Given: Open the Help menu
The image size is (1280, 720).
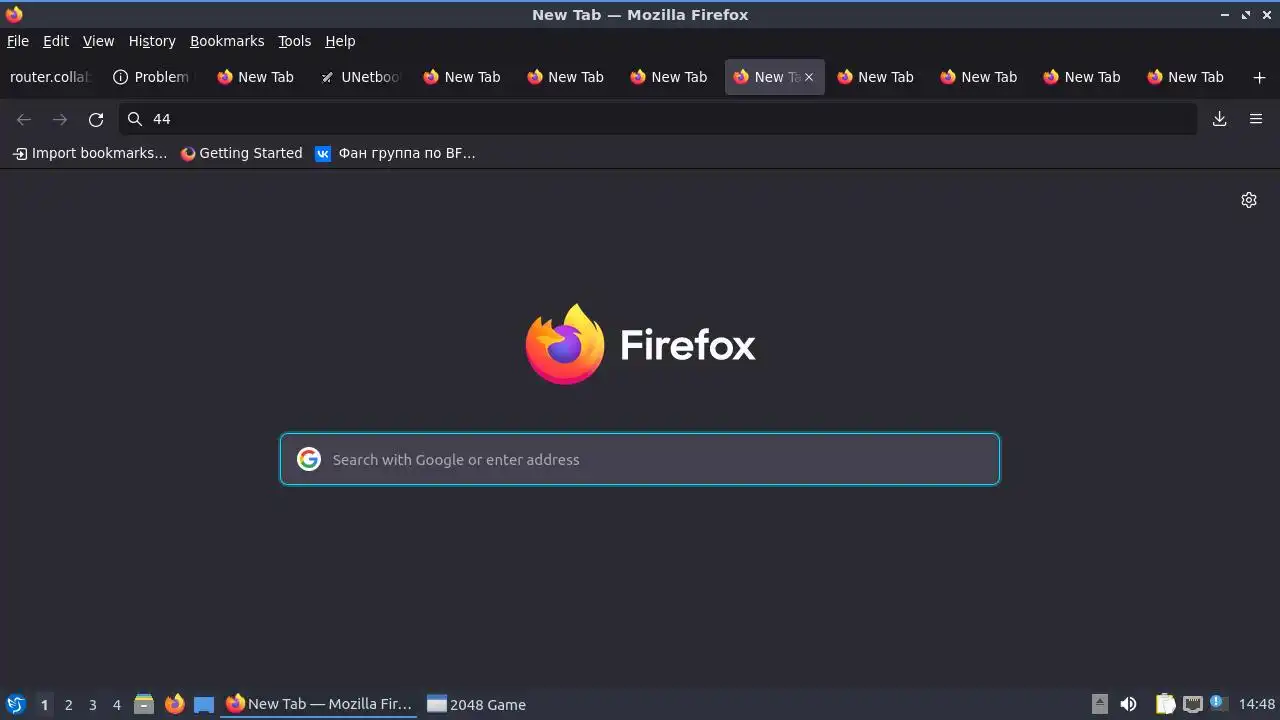Looking at the screenshot, I should click(340, 41).
